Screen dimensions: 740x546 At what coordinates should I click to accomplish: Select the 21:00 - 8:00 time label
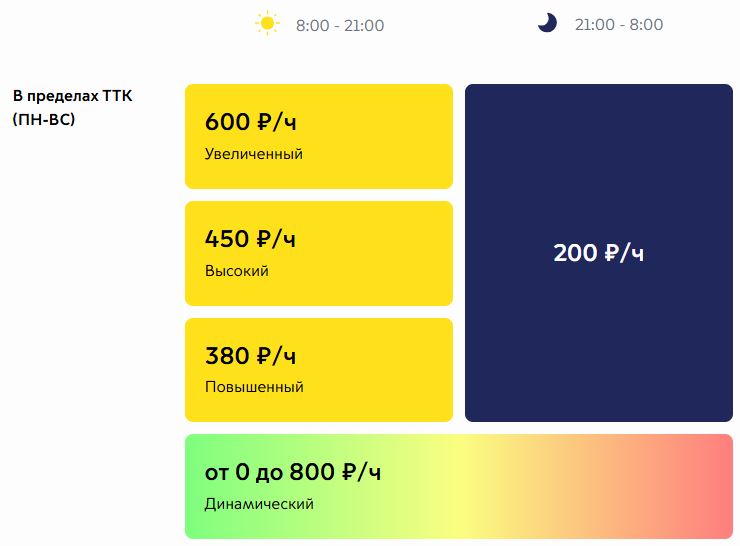click(x=619, y=24)
